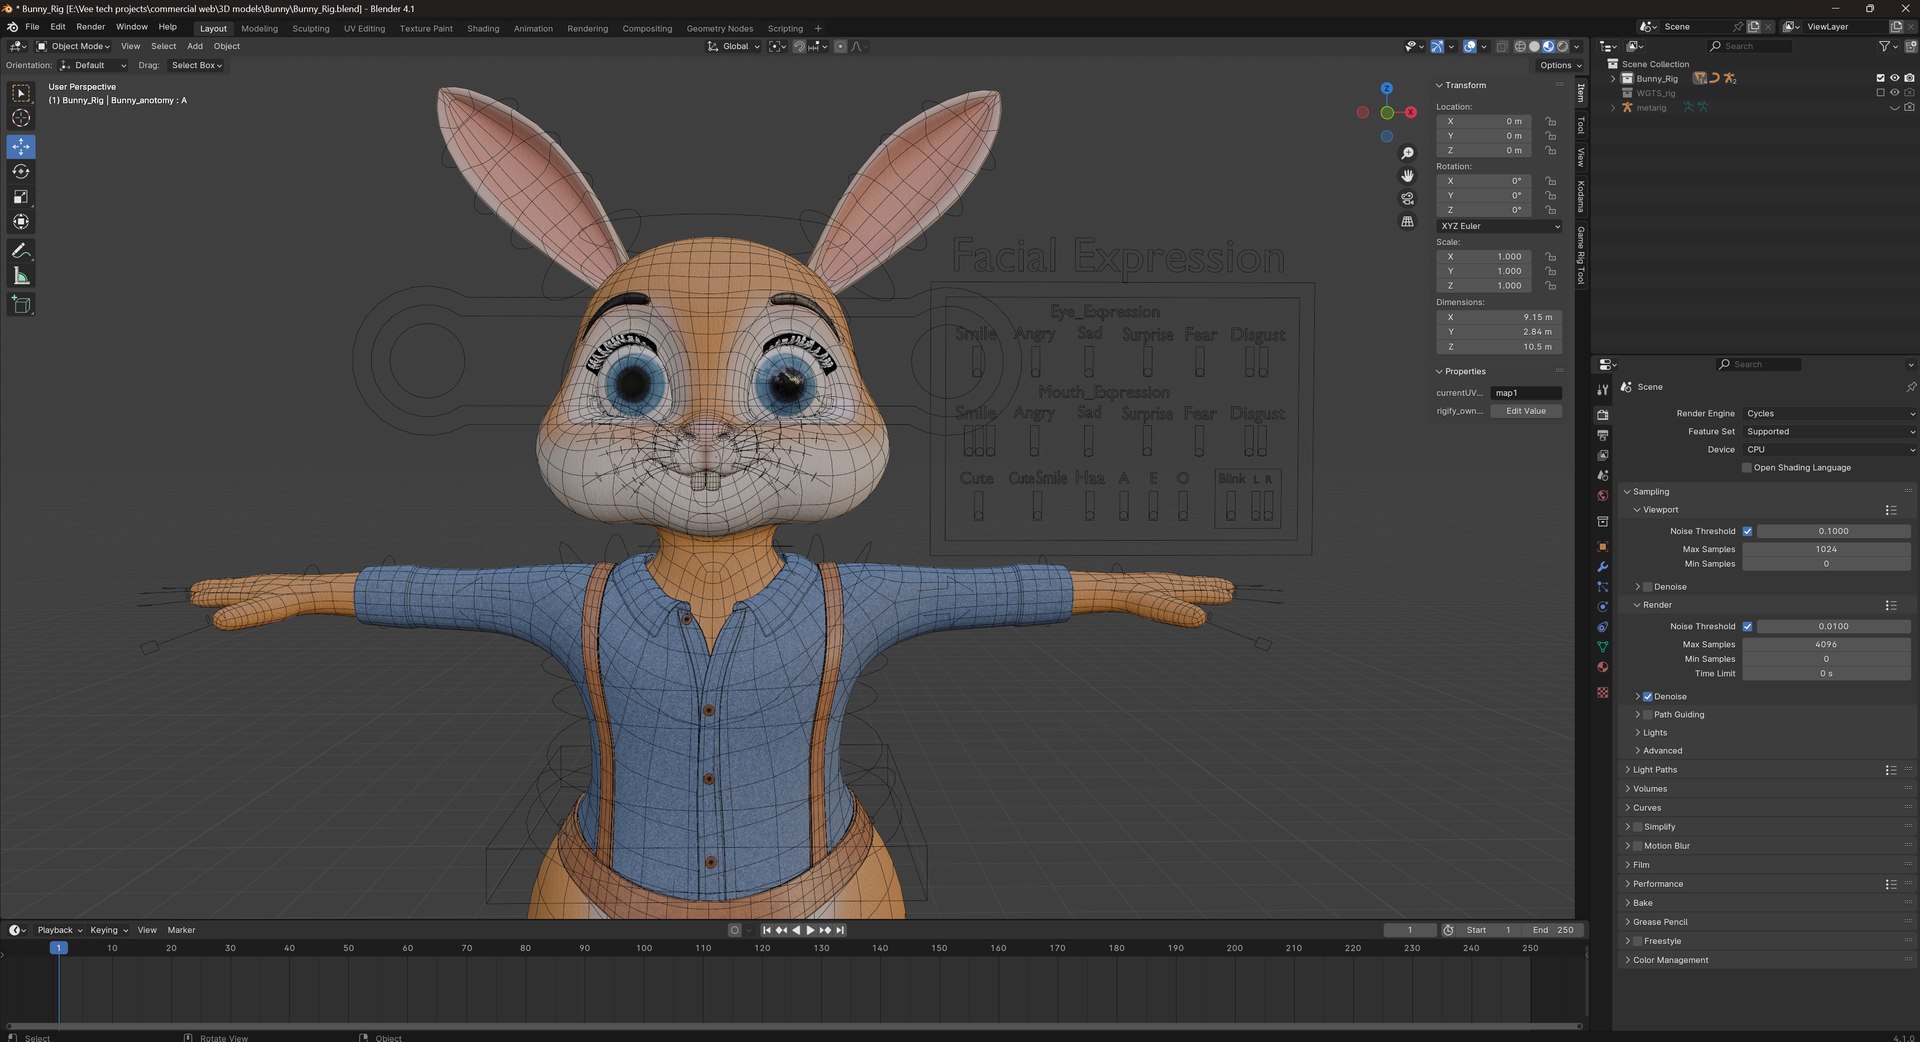
Task: Open the Output properties tab icon
Action: [x=1603, y=435]
